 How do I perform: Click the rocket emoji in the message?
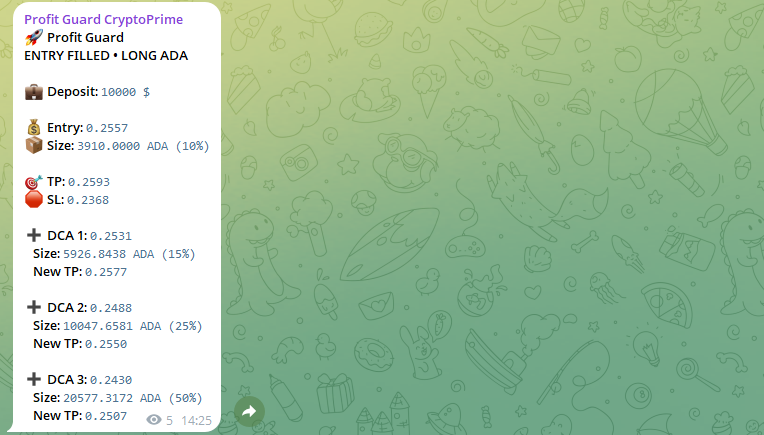click(34, 38)
